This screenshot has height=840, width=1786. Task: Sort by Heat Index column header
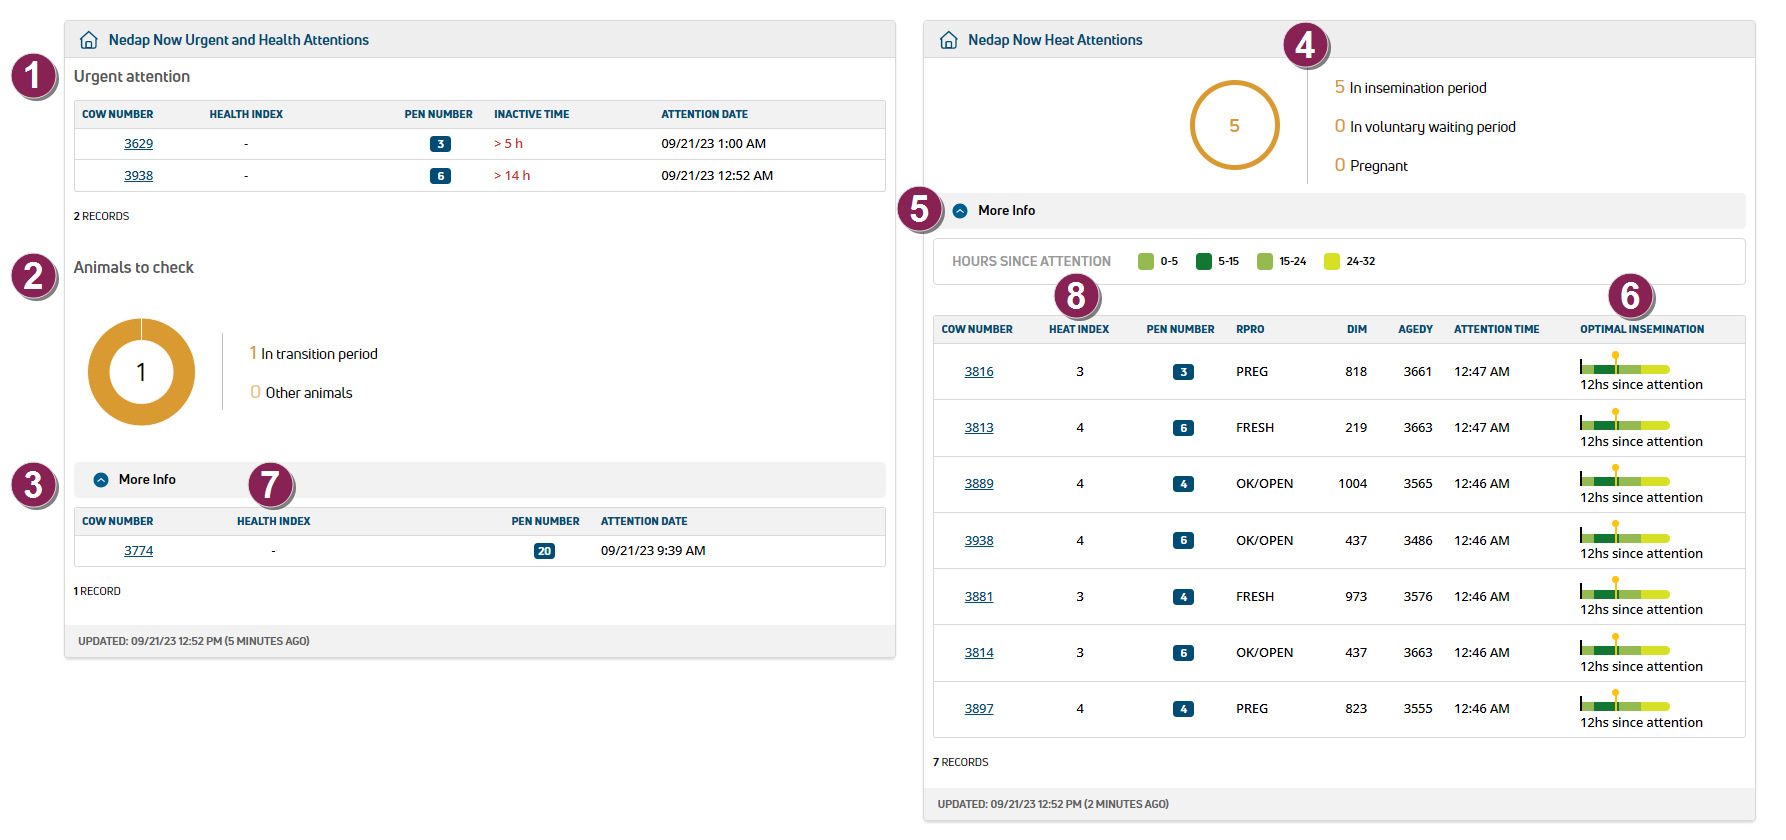(x=1079, y=330)
